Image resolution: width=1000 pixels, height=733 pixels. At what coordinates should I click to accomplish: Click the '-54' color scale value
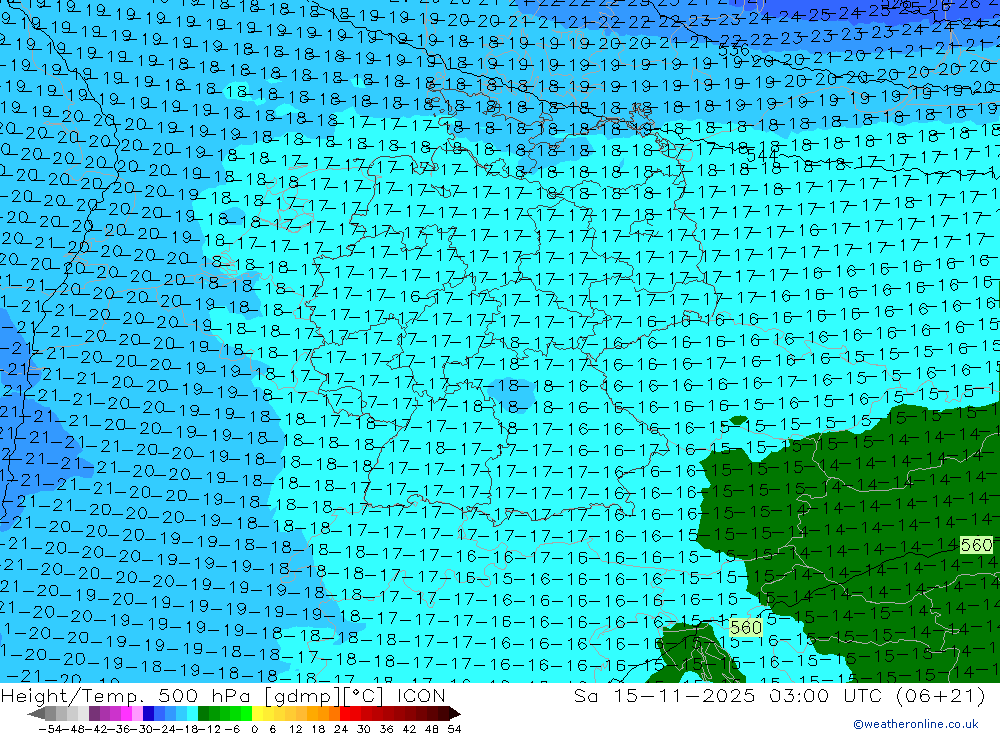click(x=50, y=729)
